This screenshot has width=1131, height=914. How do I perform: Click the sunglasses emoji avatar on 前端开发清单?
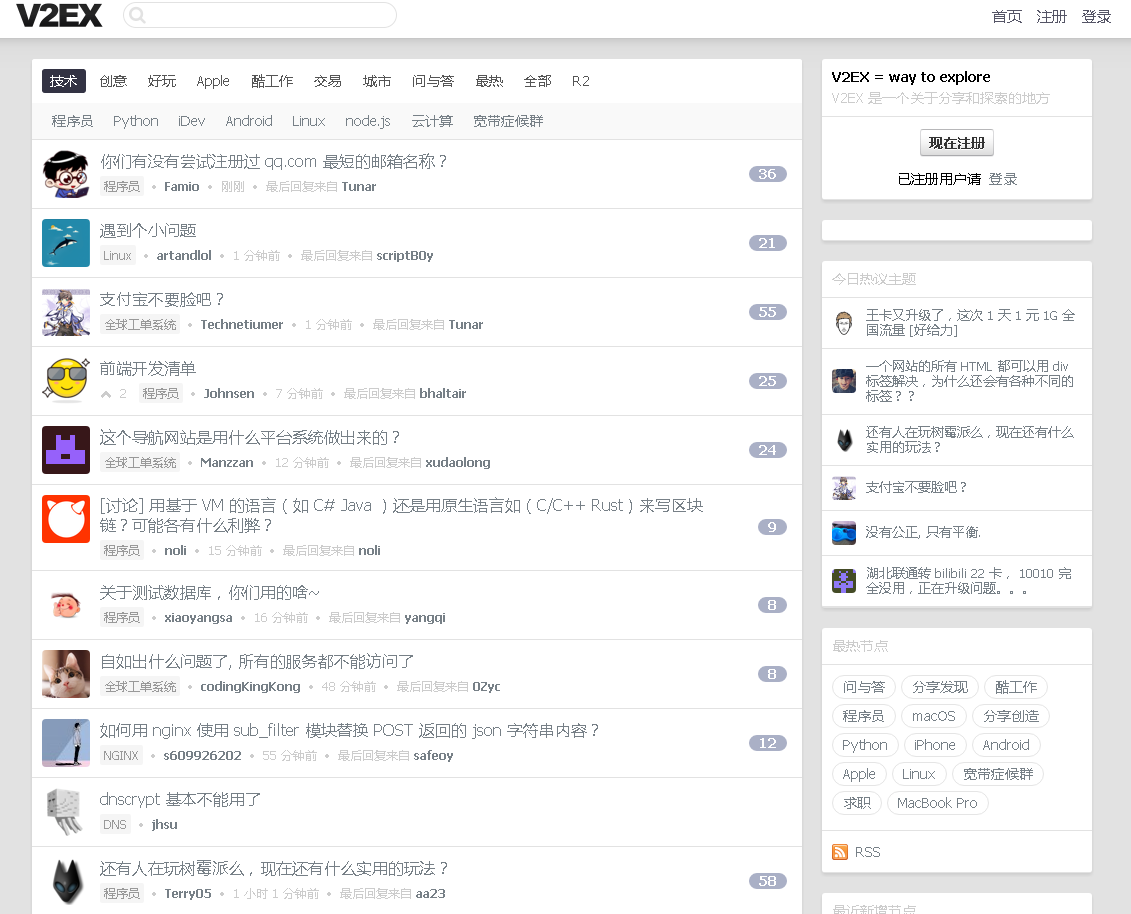(65, 381)
